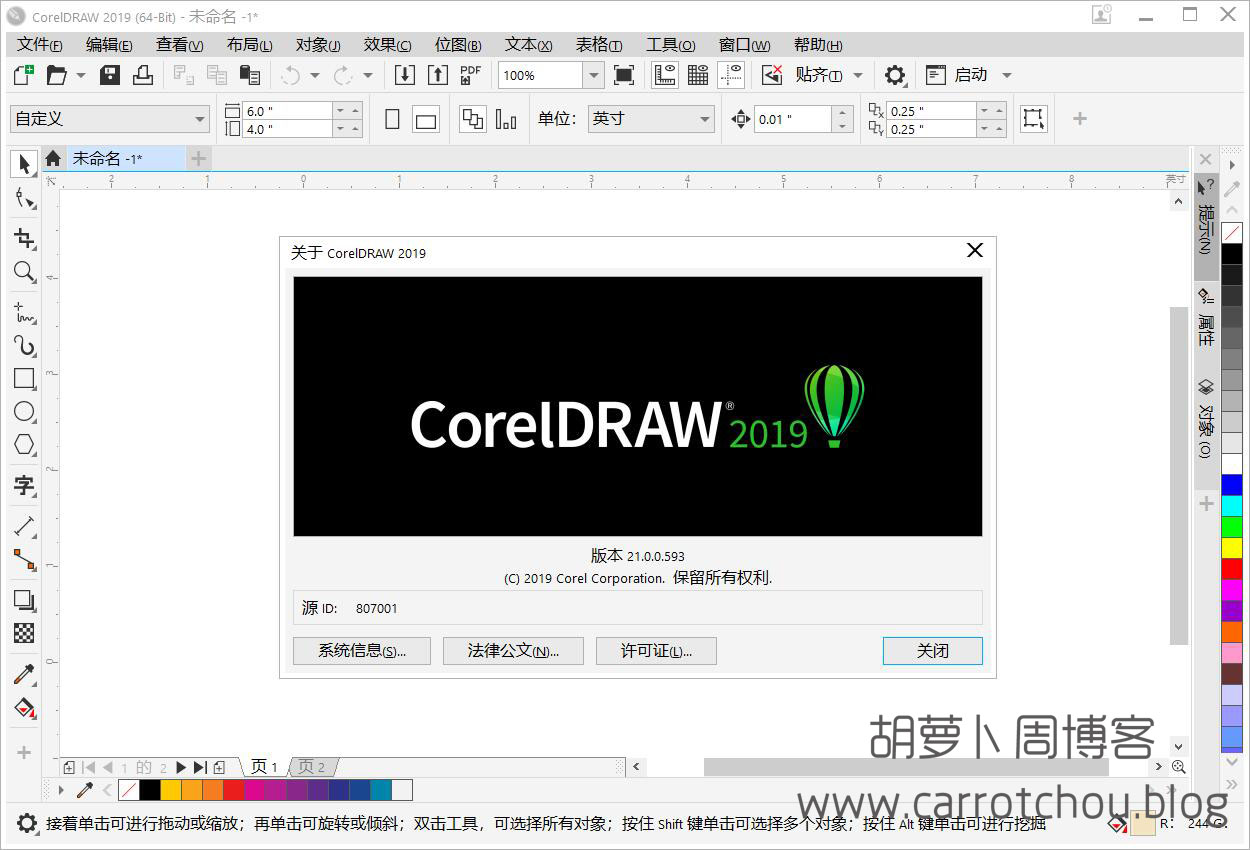Toggle Snap off button
Viewport: 1250px width, 850px height.
click(x=772, y=75)
